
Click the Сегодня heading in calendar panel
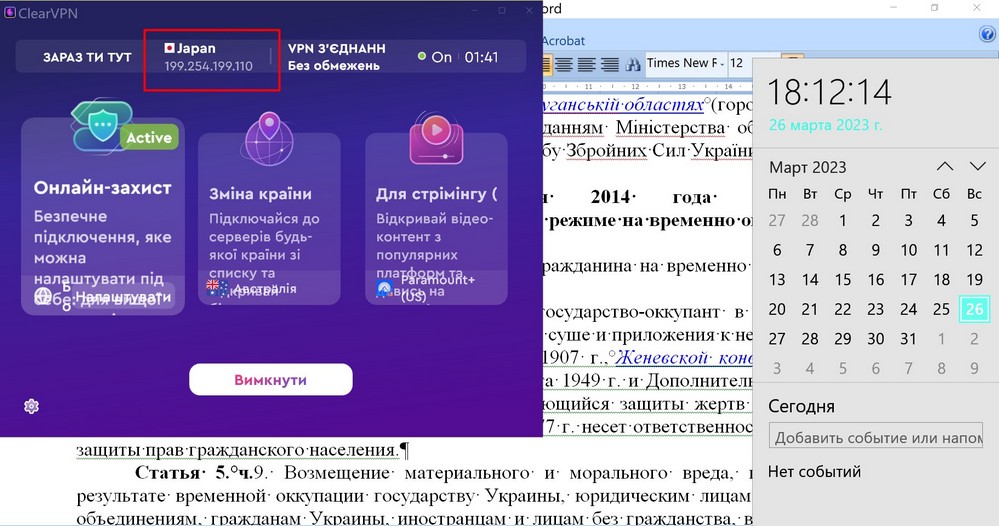click(x=801, y=406)
